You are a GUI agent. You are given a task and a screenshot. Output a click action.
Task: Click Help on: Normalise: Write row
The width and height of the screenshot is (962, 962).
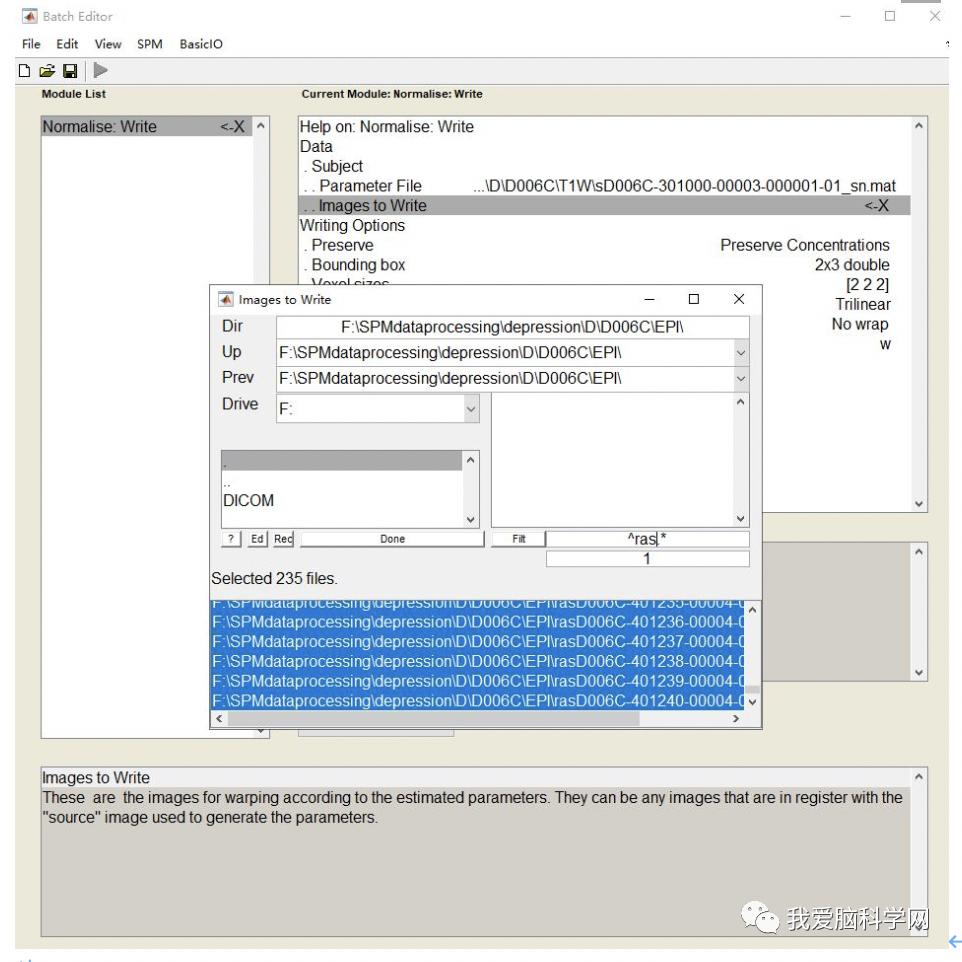tap(604, 126)
